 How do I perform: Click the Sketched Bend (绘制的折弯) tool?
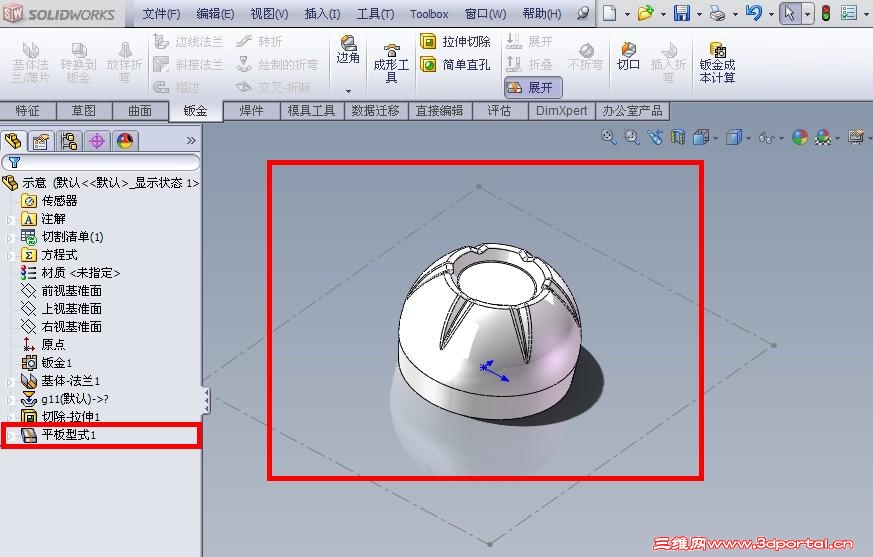(x=277, y=65)
